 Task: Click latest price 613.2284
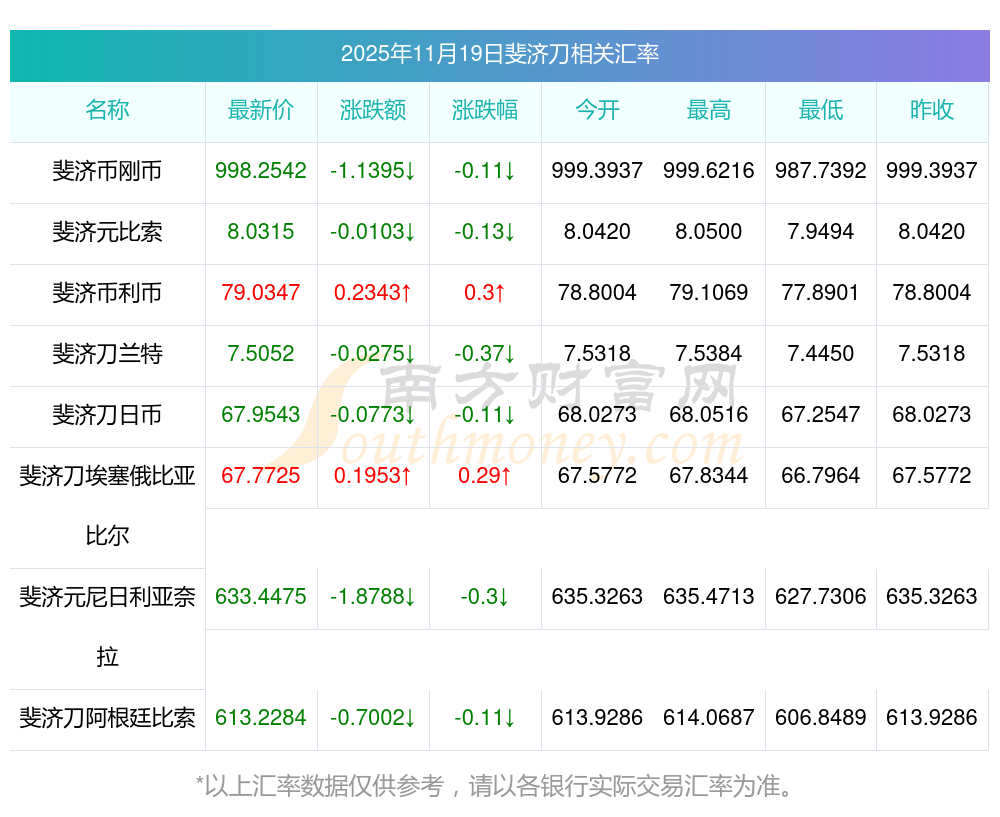pos(261,718)
